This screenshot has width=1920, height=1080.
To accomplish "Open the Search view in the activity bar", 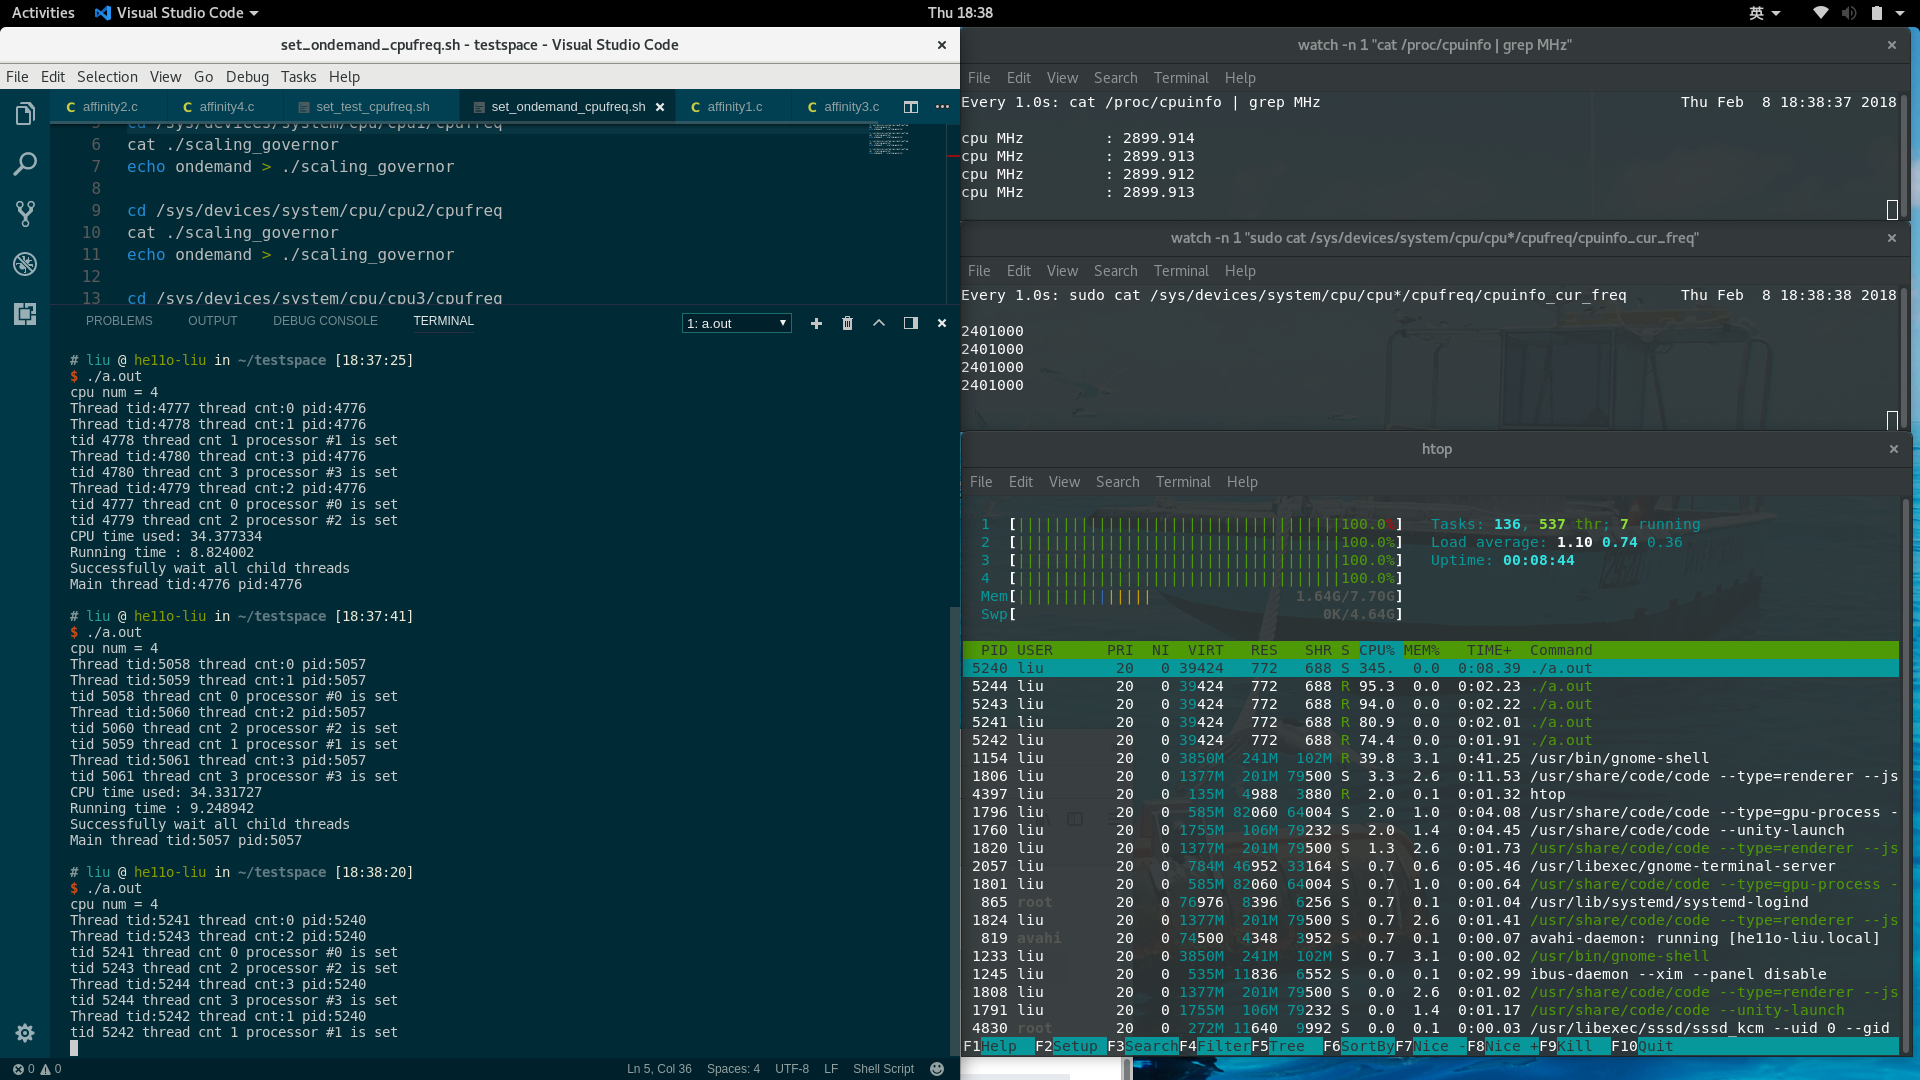I will pyautogui.click(x=24, y=163).
